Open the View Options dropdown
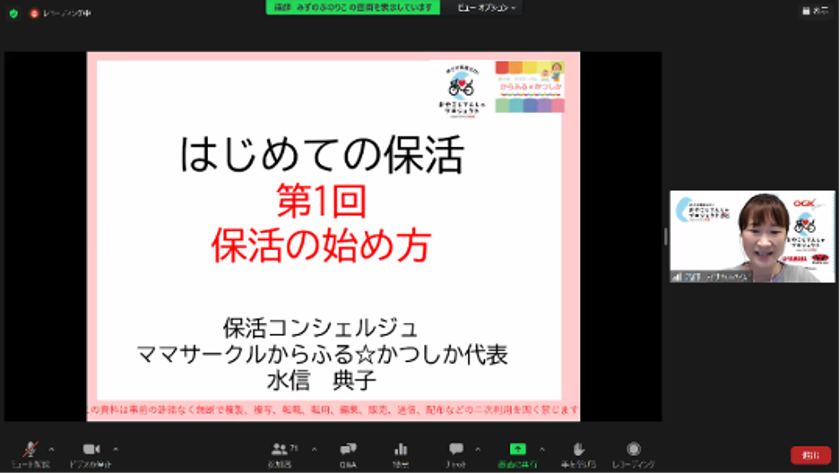Image resolution: width=840 pixels, height=474 pixels. (486, 7)
